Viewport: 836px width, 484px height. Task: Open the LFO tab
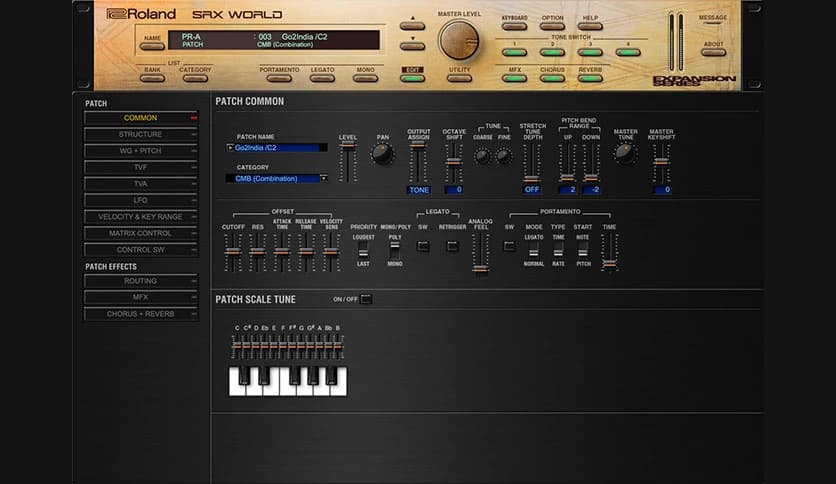coord(141,200)
